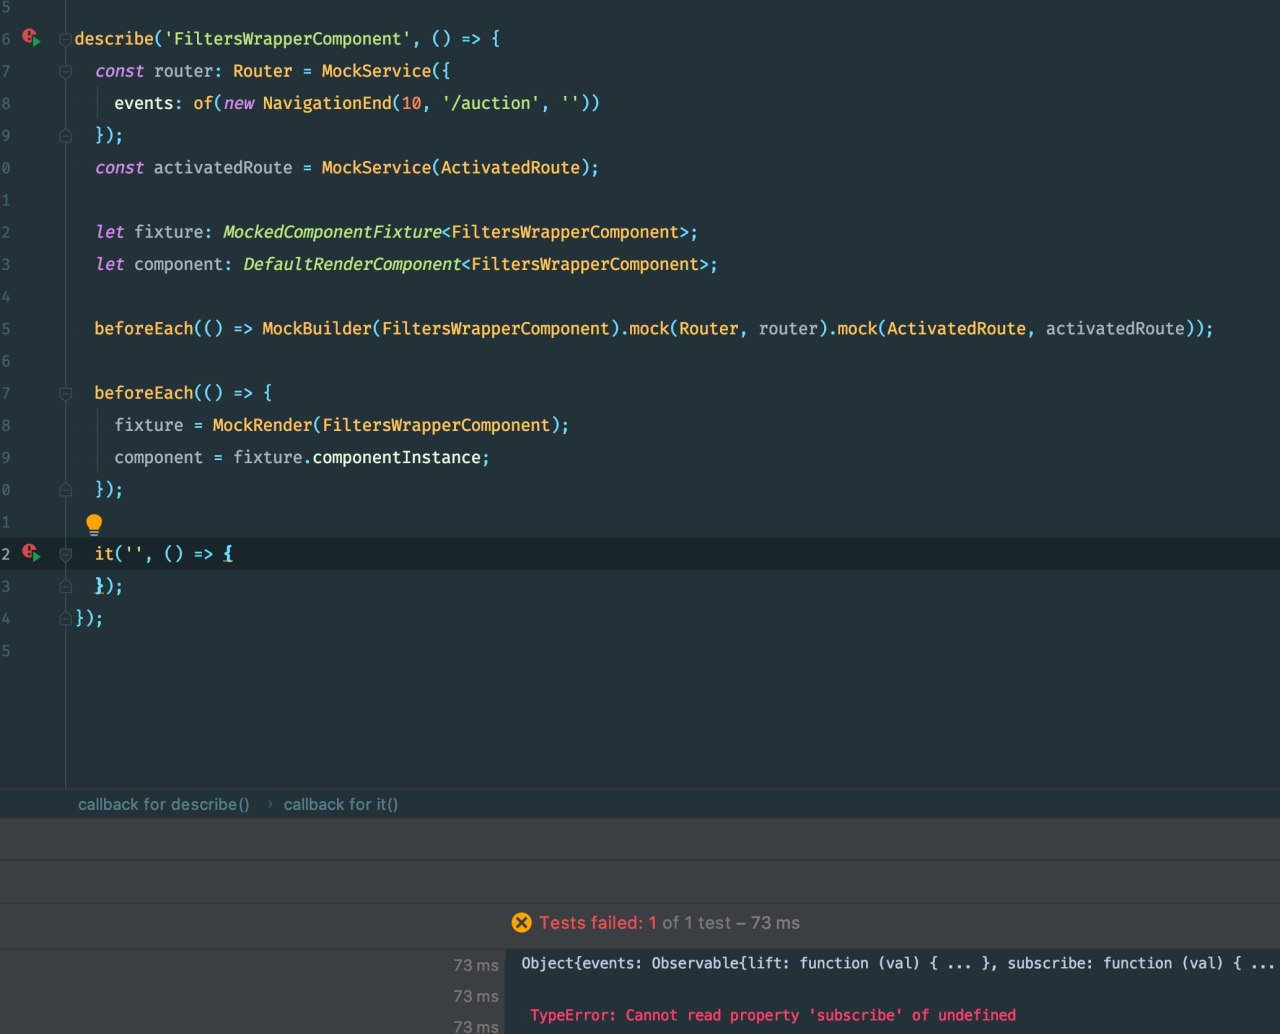Screen dimensions: 1280x1034
Task: Collapse the describe block fold marker
Action: pos(65,40)
